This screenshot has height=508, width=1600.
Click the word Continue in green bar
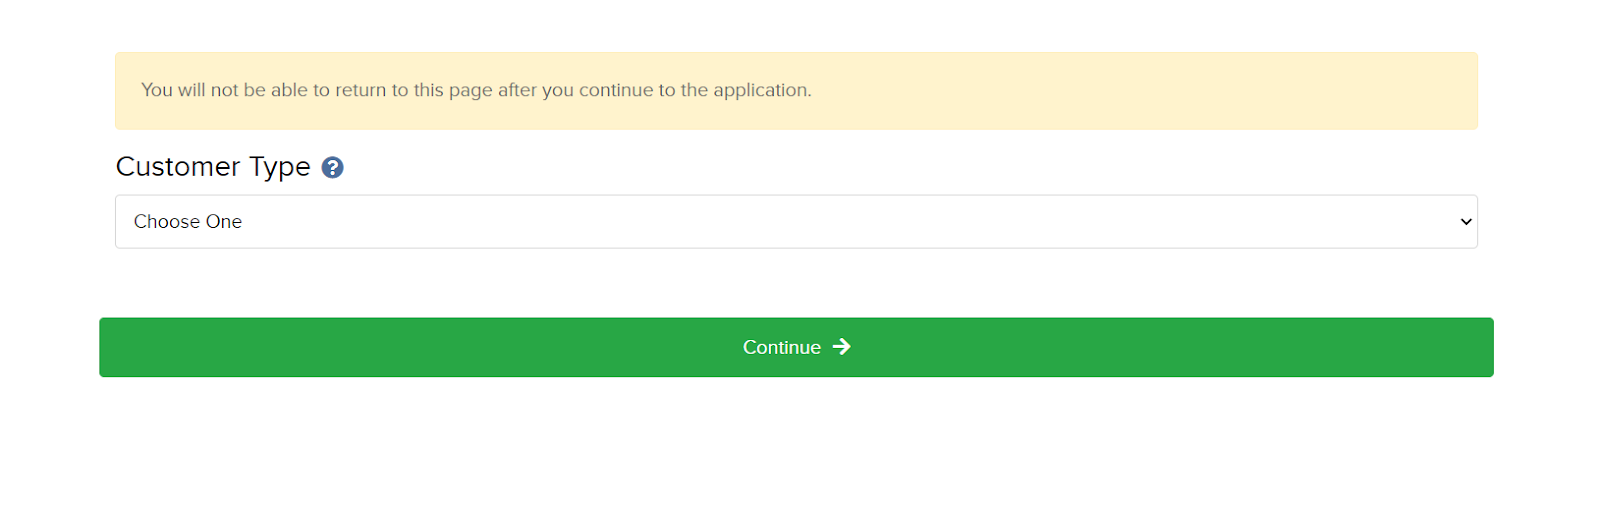pos(782,347)
